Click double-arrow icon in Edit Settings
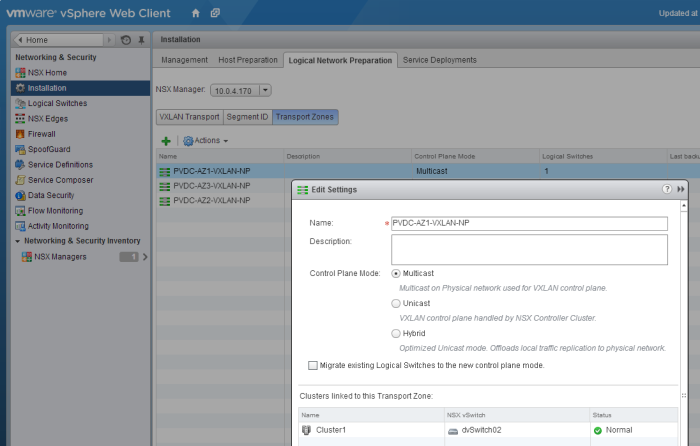This screenshot has height=446, width=700. point(680,189)
